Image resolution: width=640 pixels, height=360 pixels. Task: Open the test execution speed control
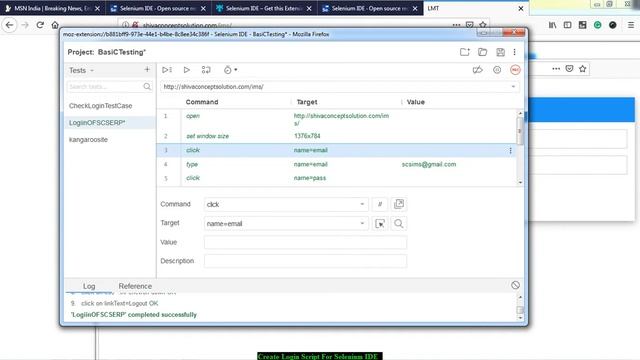tap(230, 70)
